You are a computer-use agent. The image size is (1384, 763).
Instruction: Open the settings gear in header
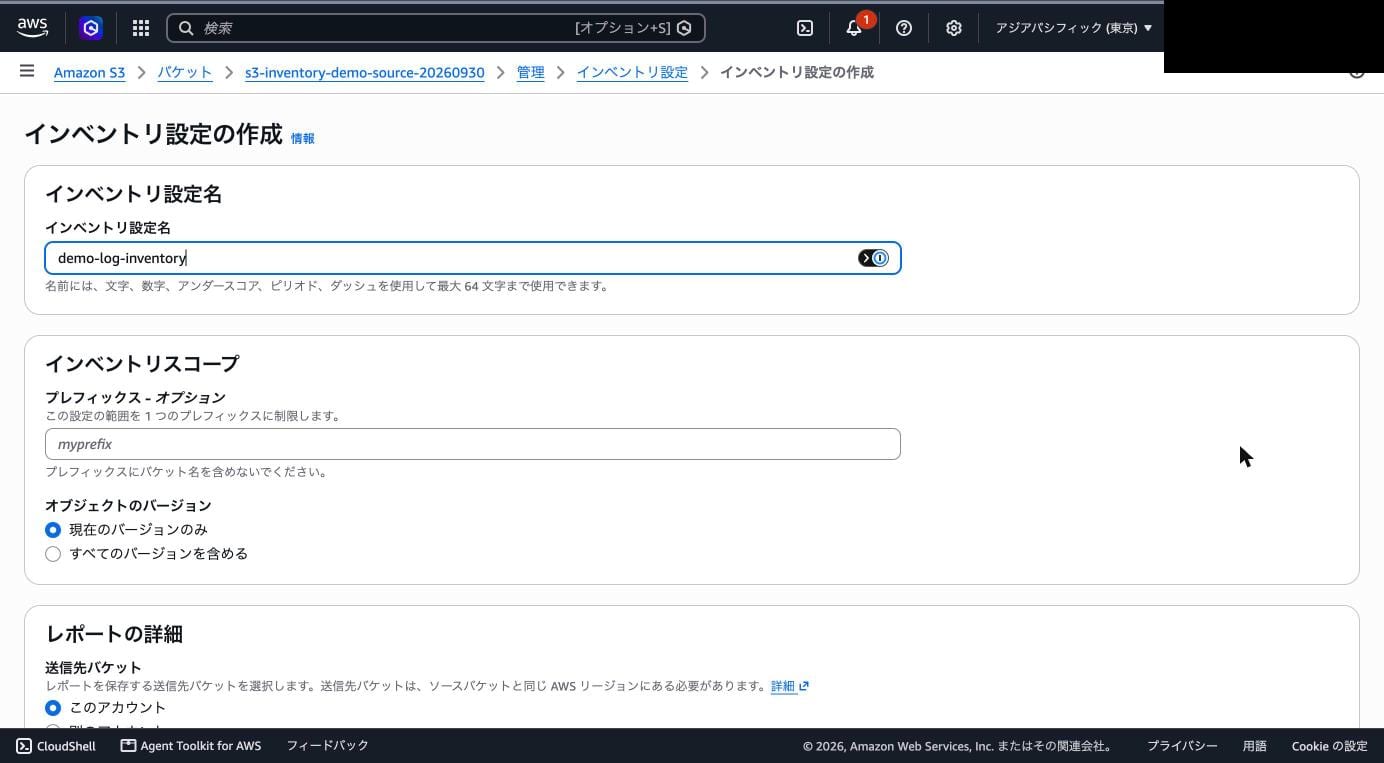point(954,28)
